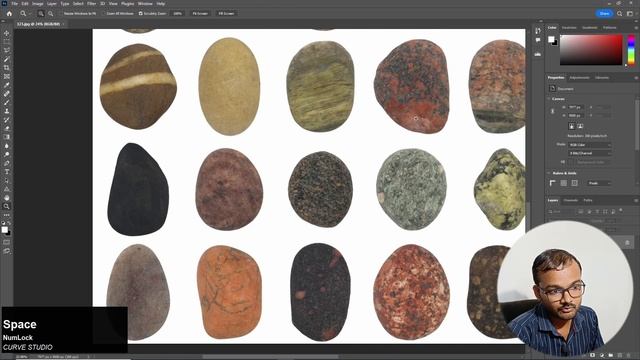The height and width of the screenshot is (360, 640).
Task: Open the Pixels ruler units dropdown
Action: pyautogui.click(x=599, y=183)
